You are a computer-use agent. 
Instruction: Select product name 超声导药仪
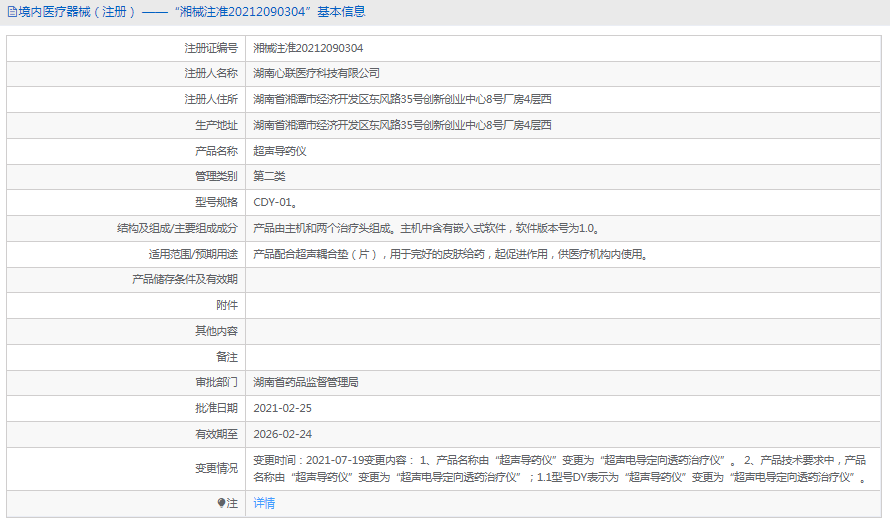(x=280, y=151)
